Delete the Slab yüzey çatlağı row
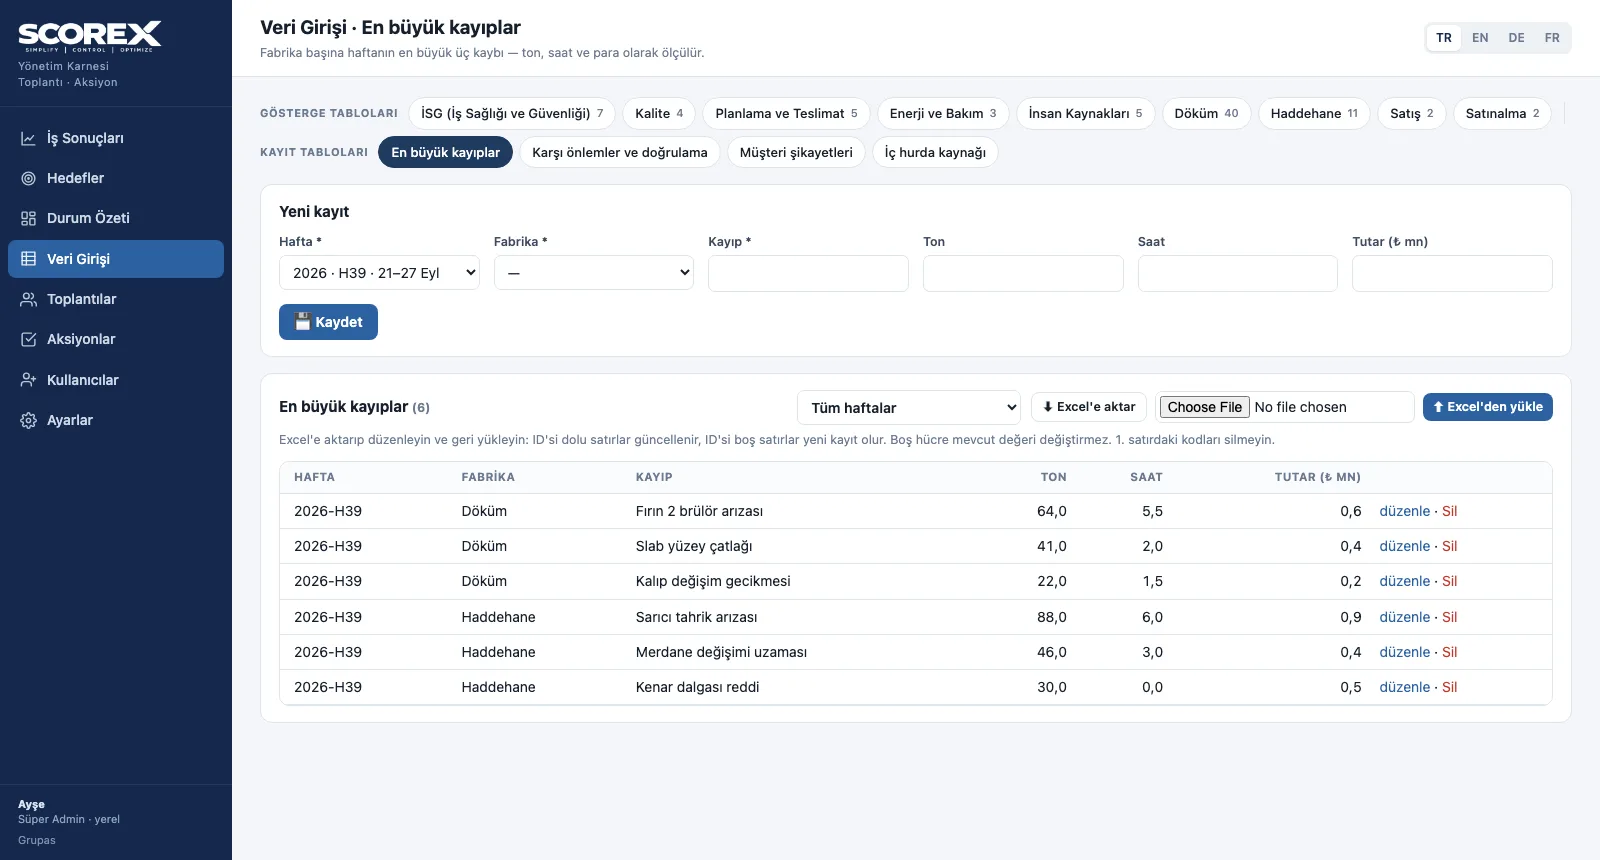 pyautogui.click(x=1450, y=546)
